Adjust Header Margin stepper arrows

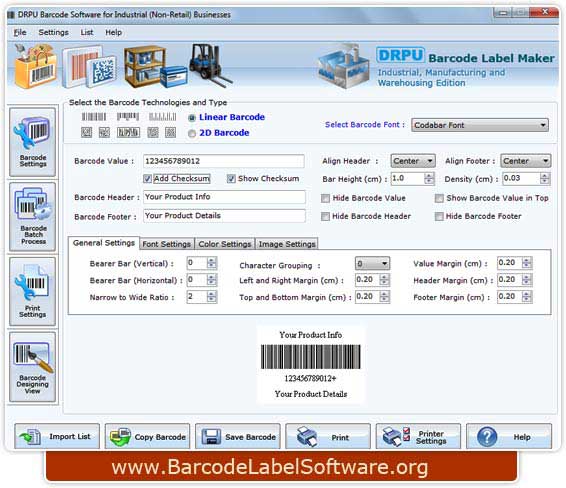(527, 280)
